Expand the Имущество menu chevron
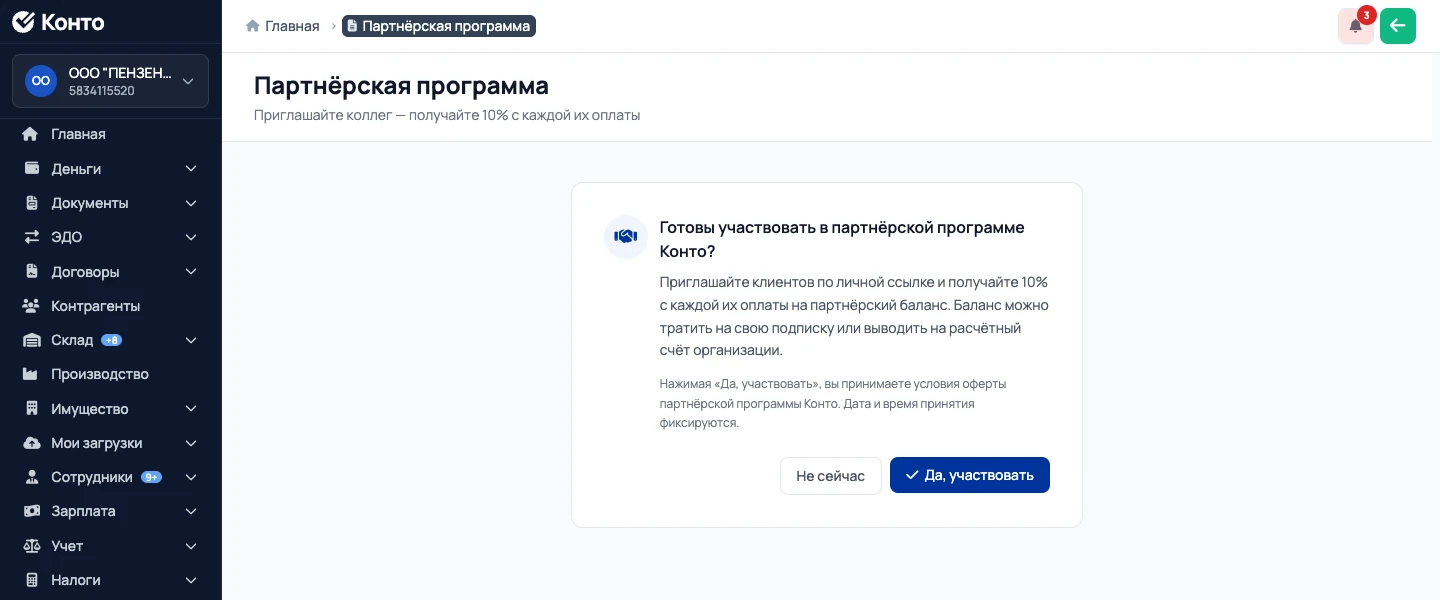 pyautogui.click(x=191, y=409)
